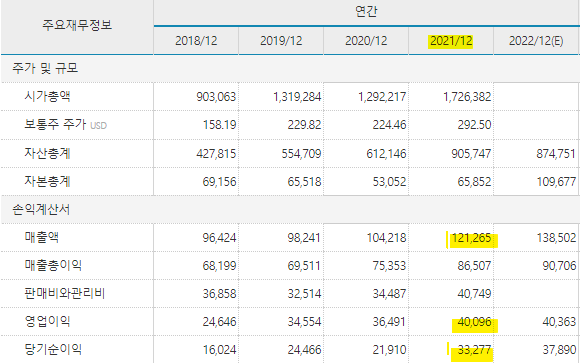Select SG&A value 32,514
580x363 pixels.
pyautogui.click(x=304, y=294)
